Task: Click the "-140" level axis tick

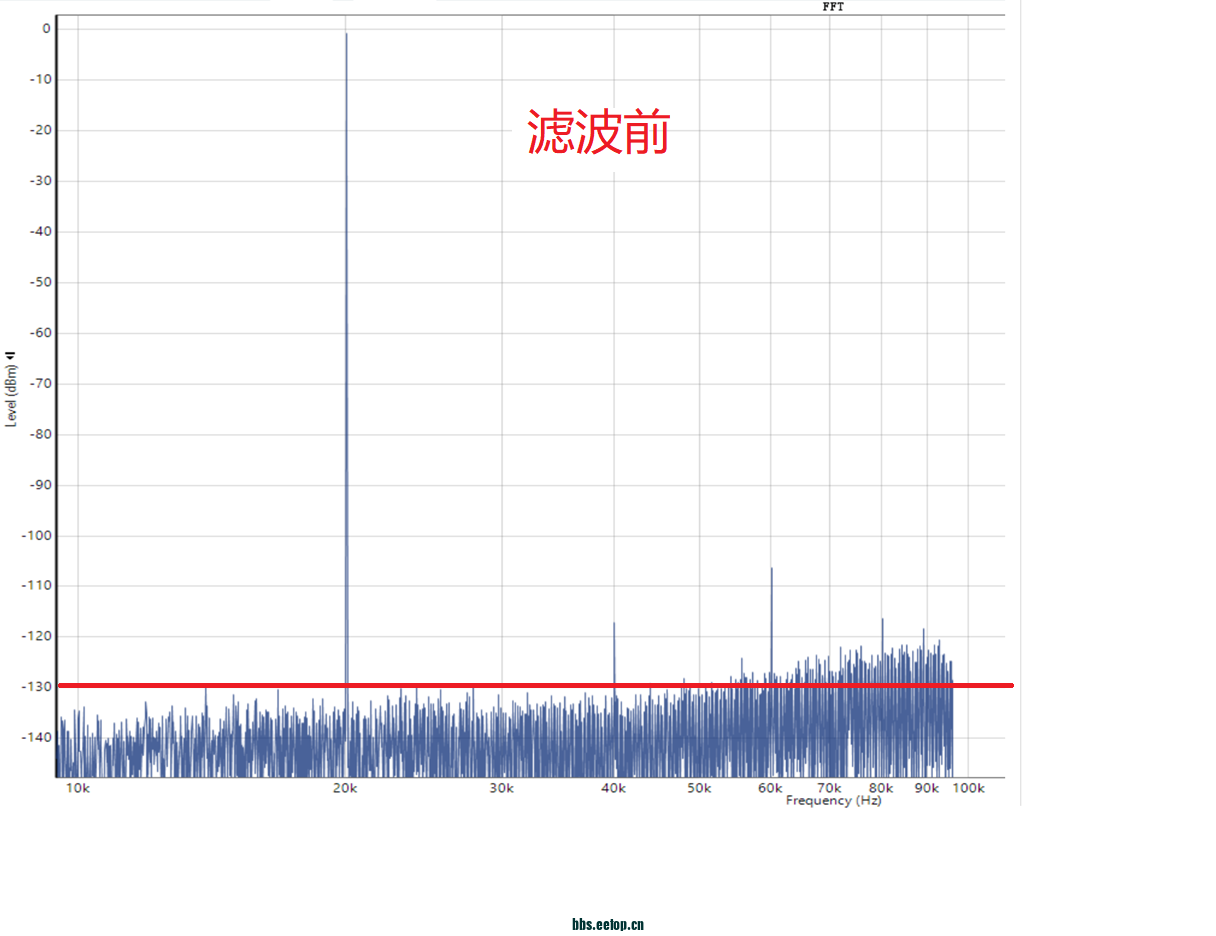Action: [x=37, y=738]
